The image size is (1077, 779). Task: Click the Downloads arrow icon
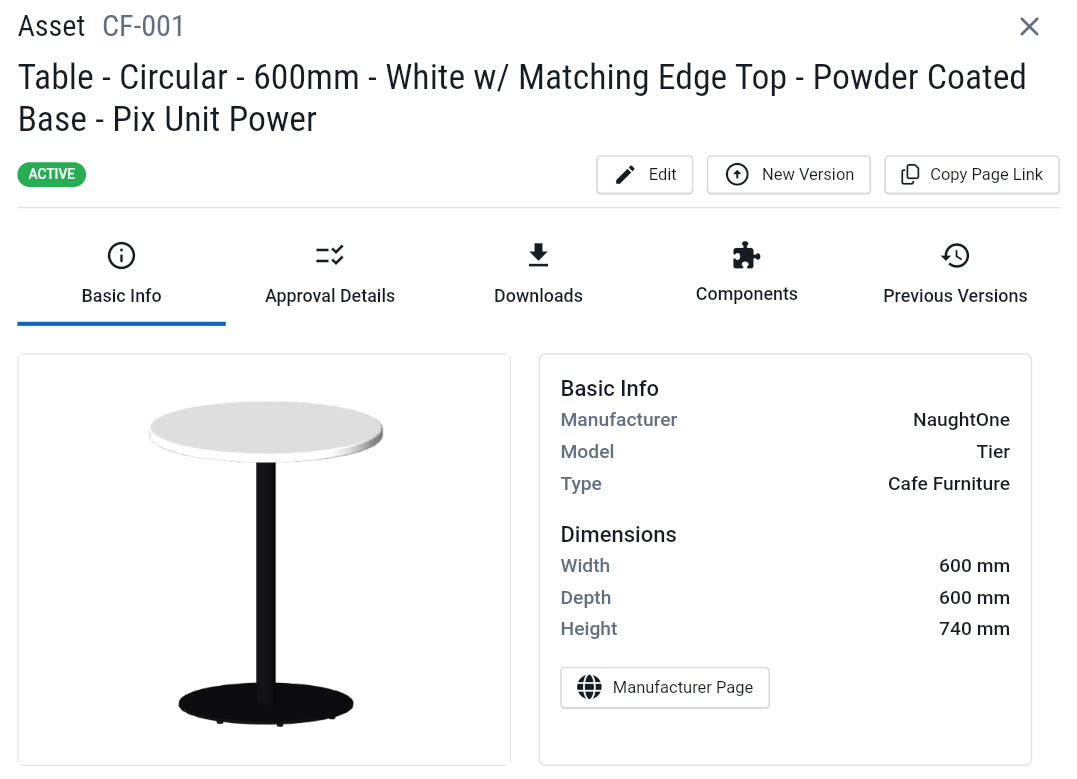(x=538, y=256)
